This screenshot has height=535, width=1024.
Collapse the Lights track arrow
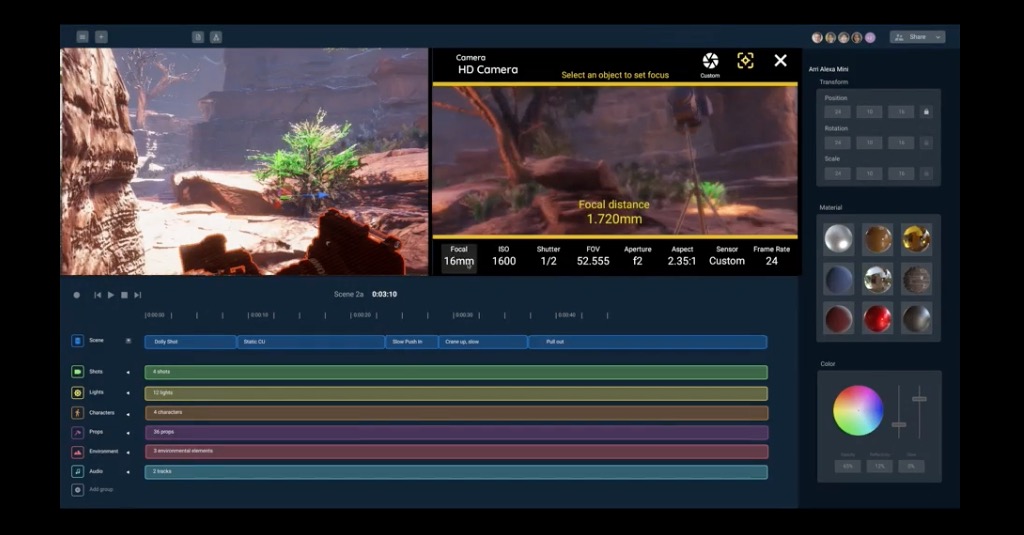pos(128,393)
